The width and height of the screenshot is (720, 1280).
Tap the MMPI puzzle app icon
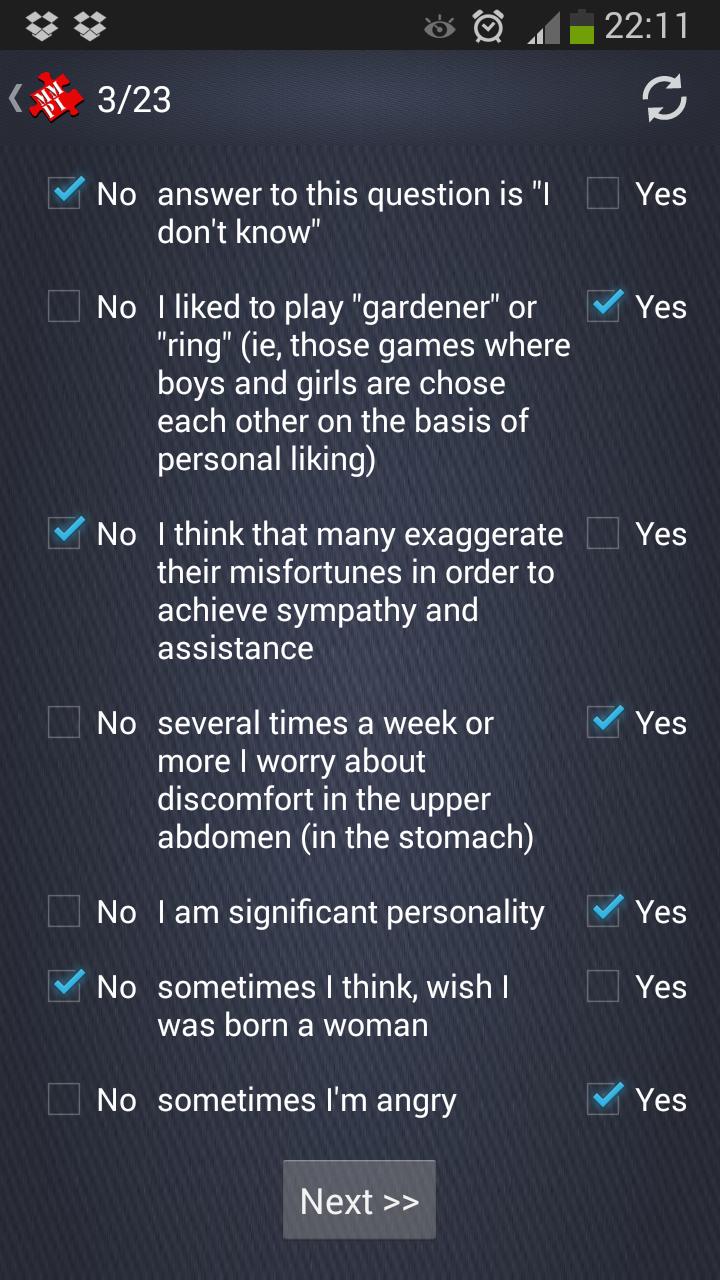56,99
